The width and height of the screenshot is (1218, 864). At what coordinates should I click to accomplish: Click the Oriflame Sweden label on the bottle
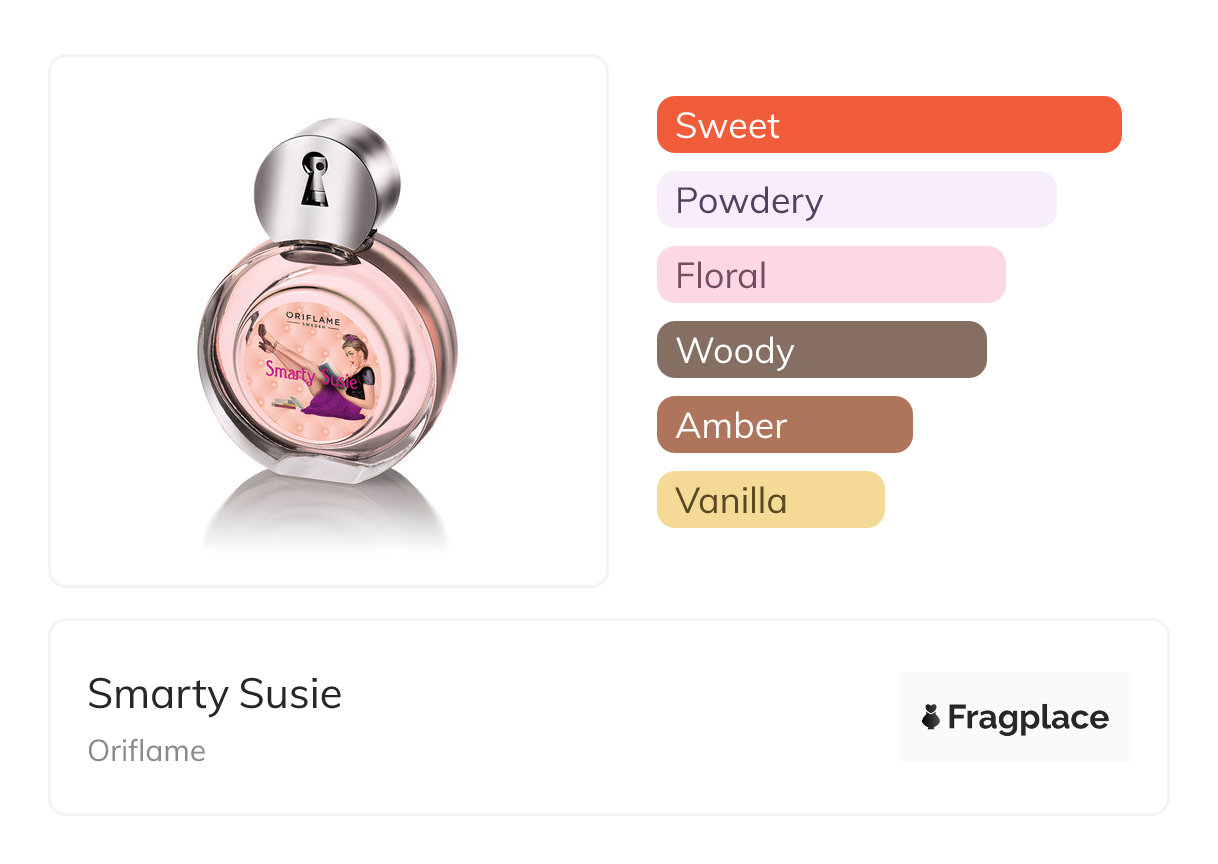pyautogui.click(x=314, y=319)
